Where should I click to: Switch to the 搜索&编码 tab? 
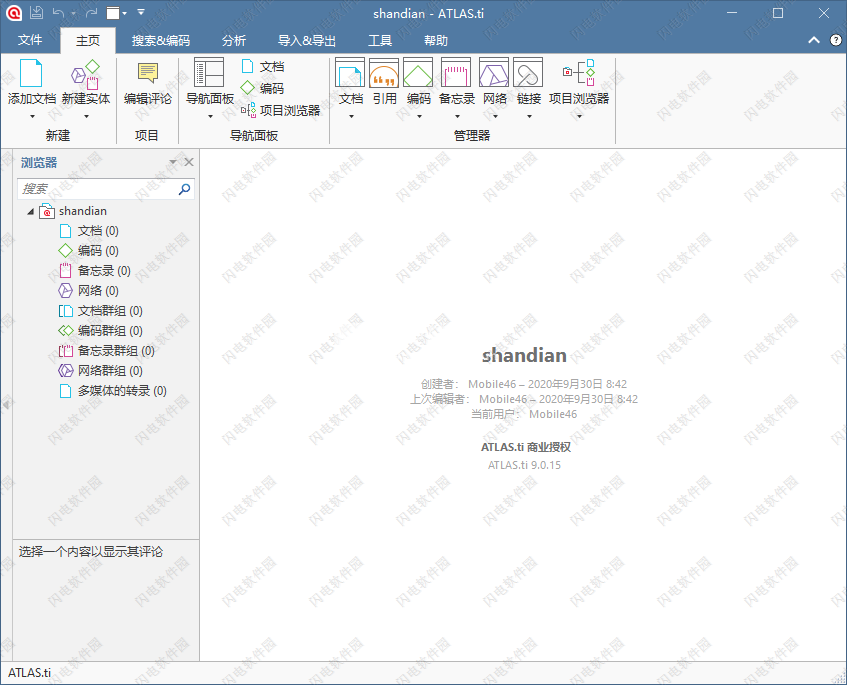(x=161, y=41)
